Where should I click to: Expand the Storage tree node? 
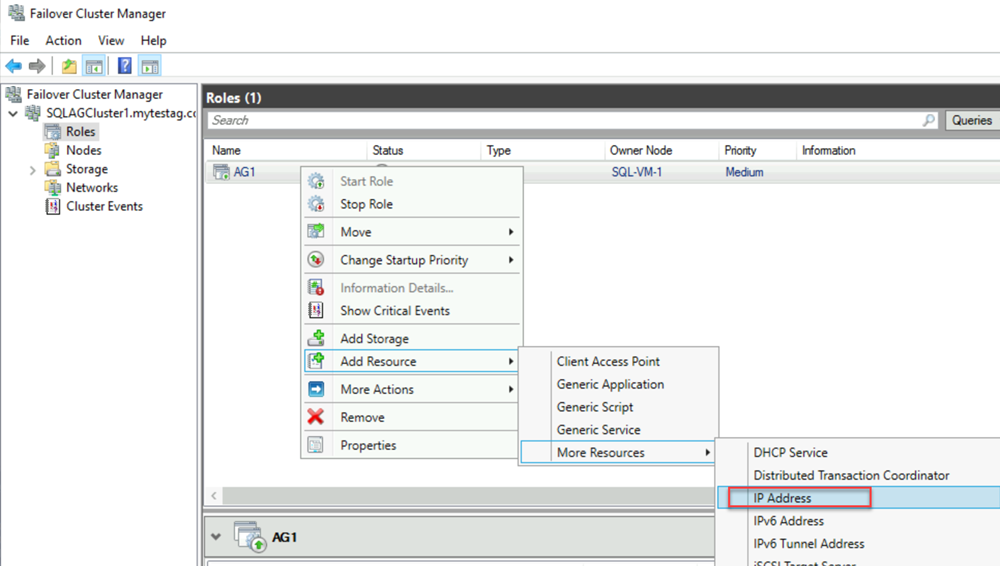tap(33, 170)
